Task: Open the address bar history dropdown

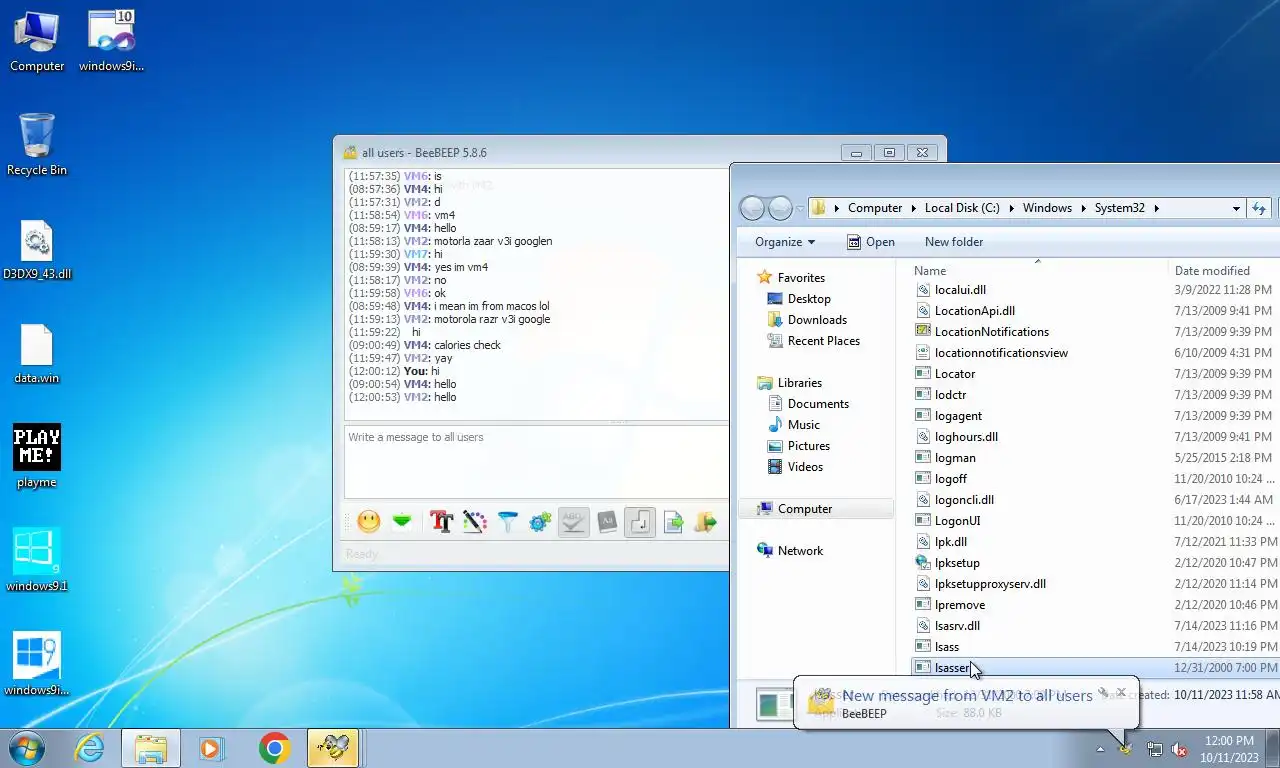Action: tap(1236, 208)
